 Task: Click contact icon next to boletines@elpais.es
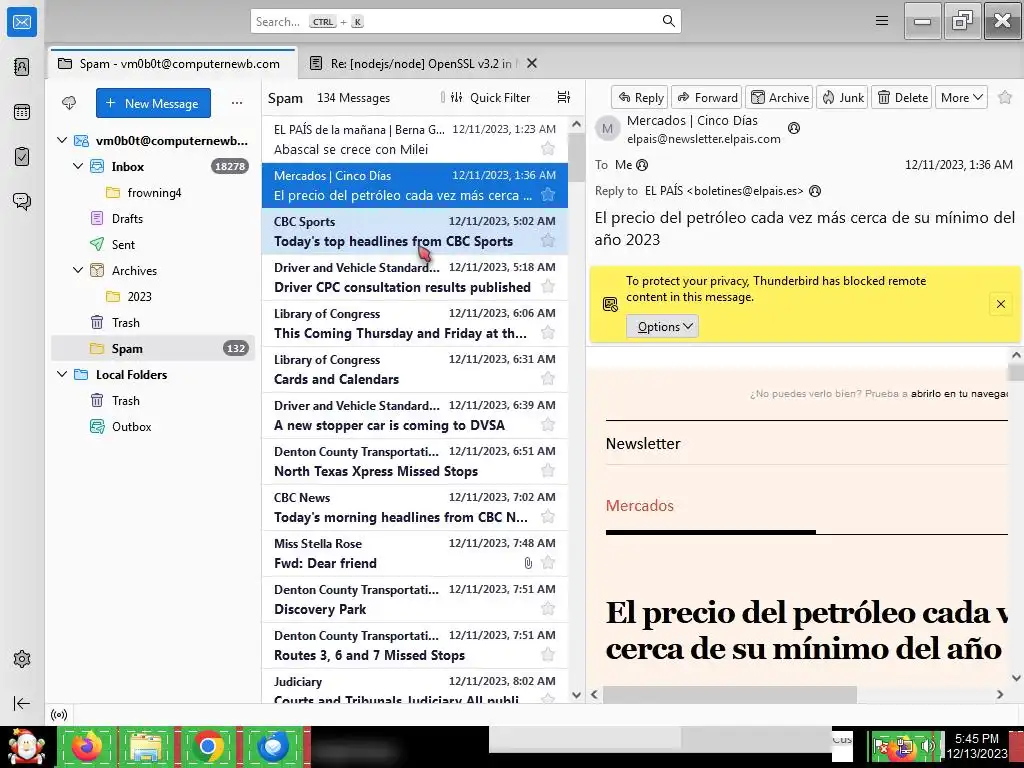[815, 191]
